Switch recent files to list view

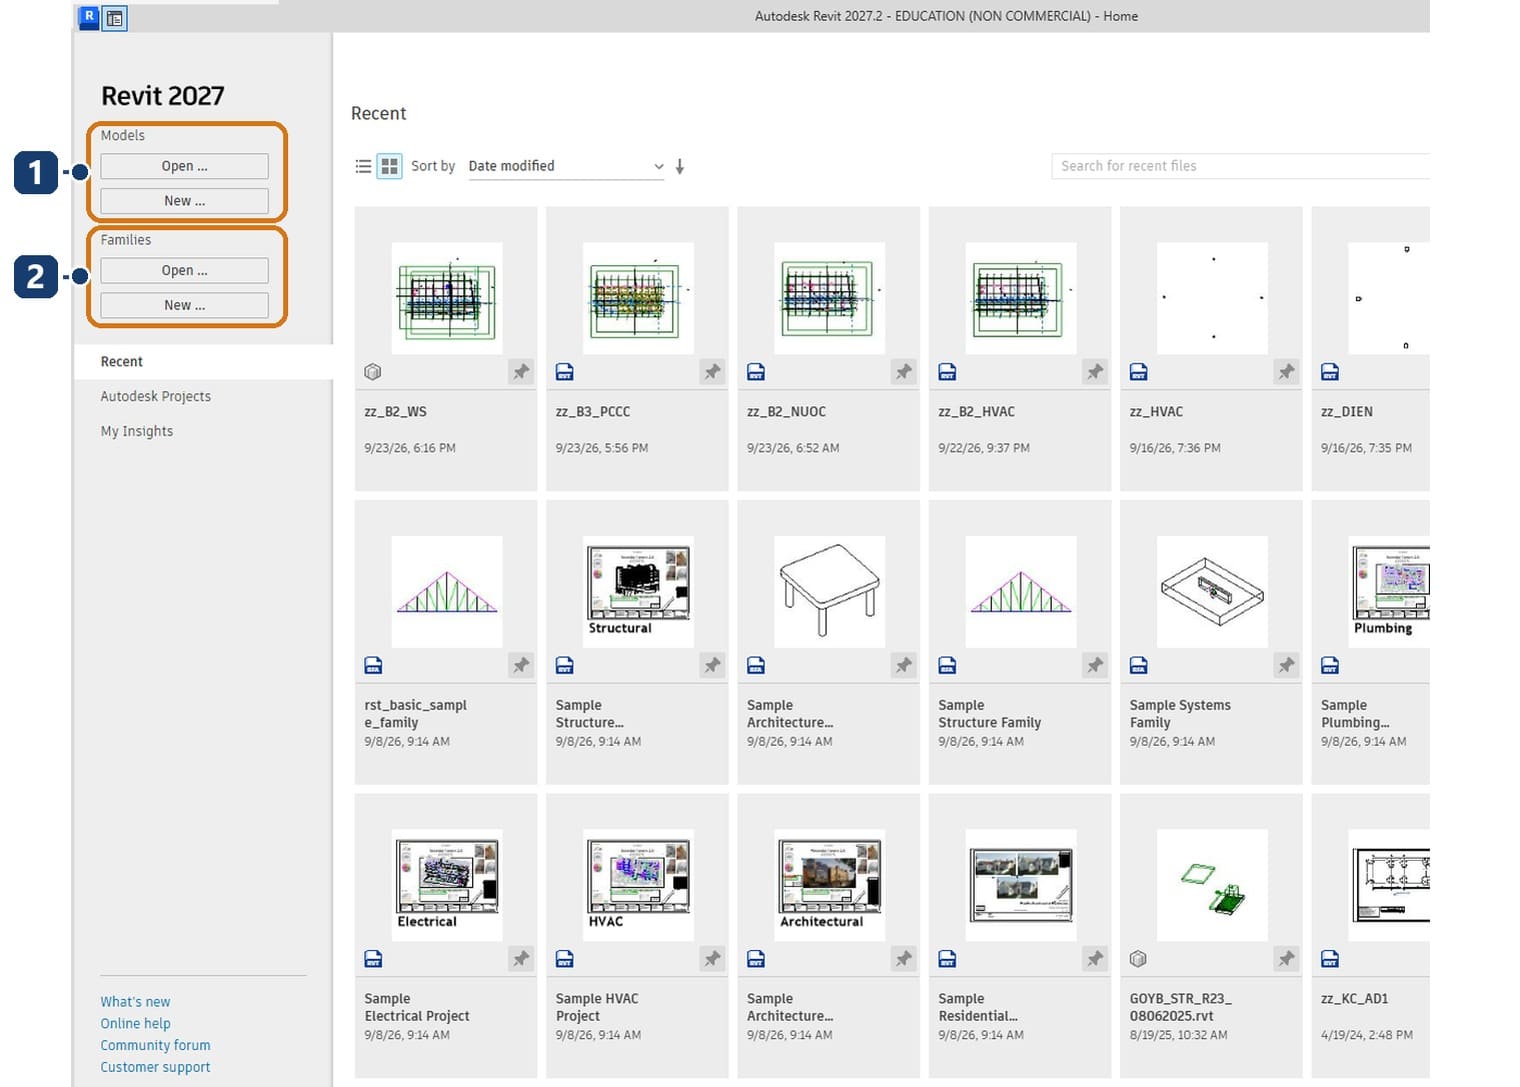pos(363,166)
